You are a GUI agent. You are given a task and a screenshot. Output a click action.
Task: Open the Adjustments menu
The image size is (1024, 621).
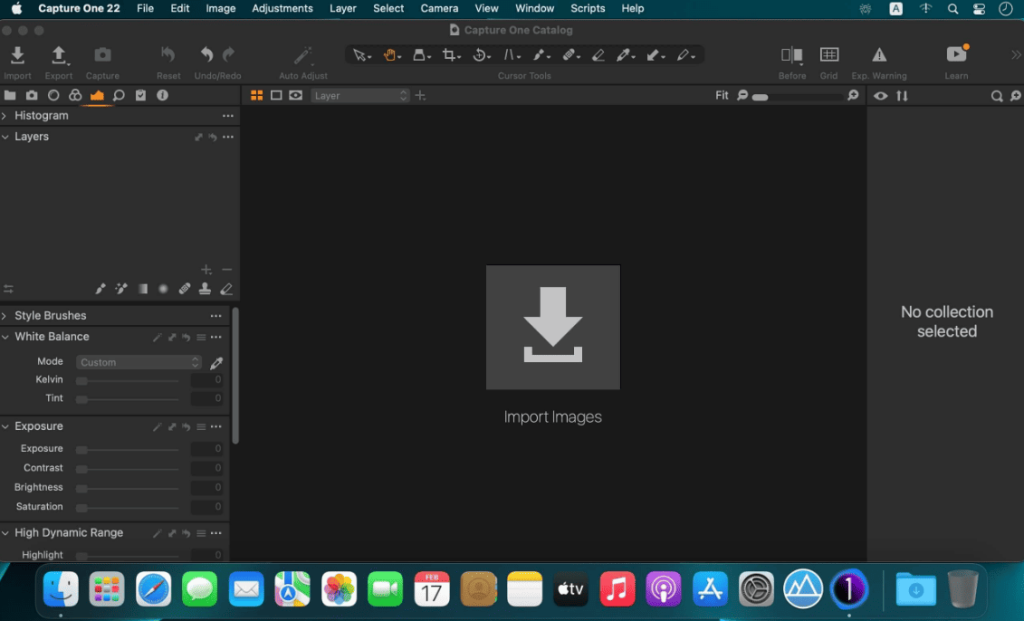282,8
